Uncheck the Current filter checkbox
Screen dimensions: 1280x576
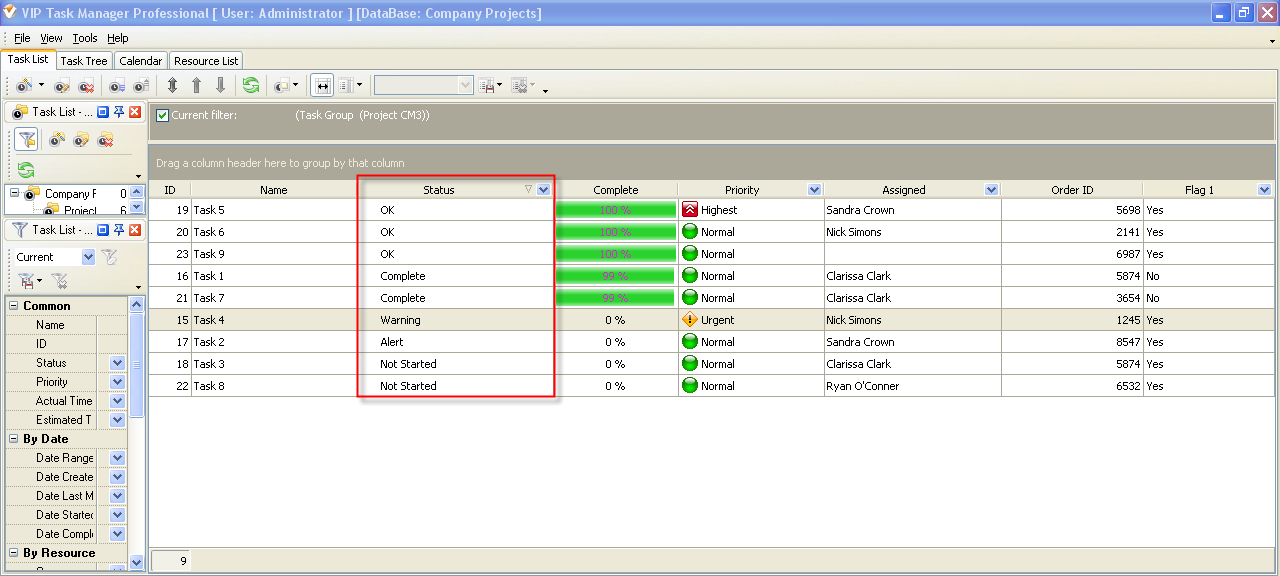163,115
